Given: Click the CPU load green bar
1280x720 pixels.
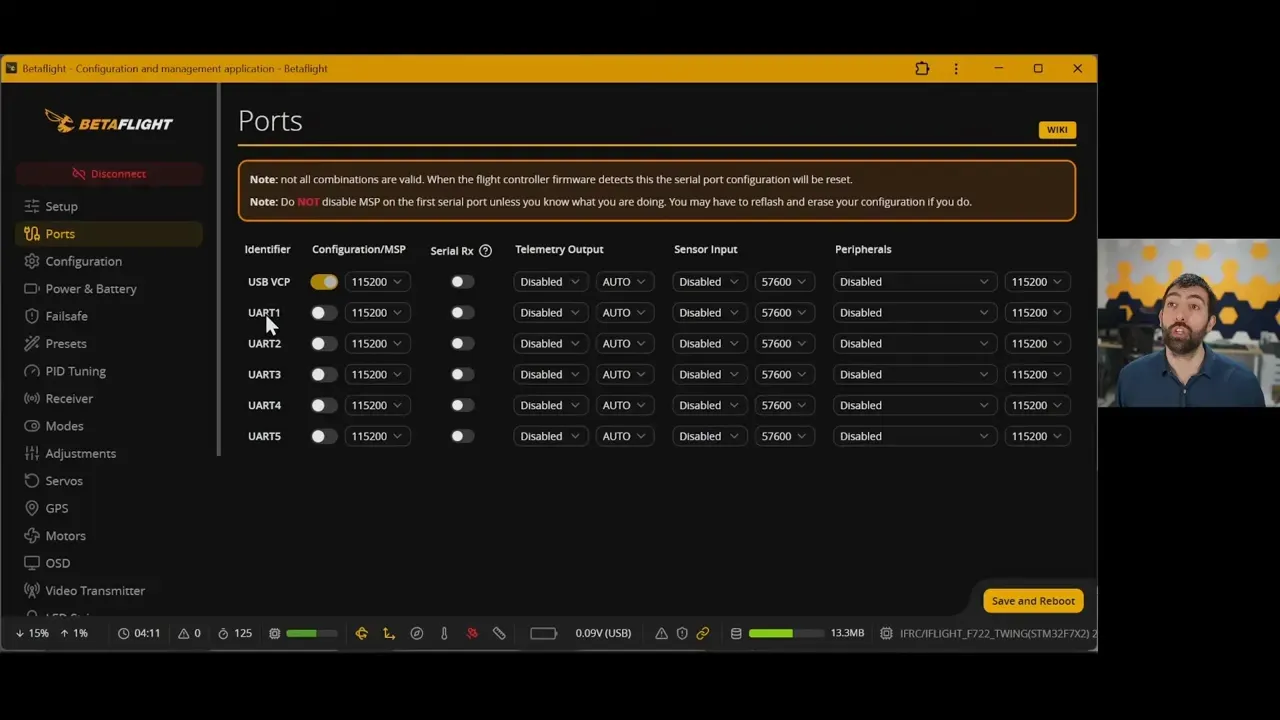Looking at the screenshot, I should [x=312, y=634].
